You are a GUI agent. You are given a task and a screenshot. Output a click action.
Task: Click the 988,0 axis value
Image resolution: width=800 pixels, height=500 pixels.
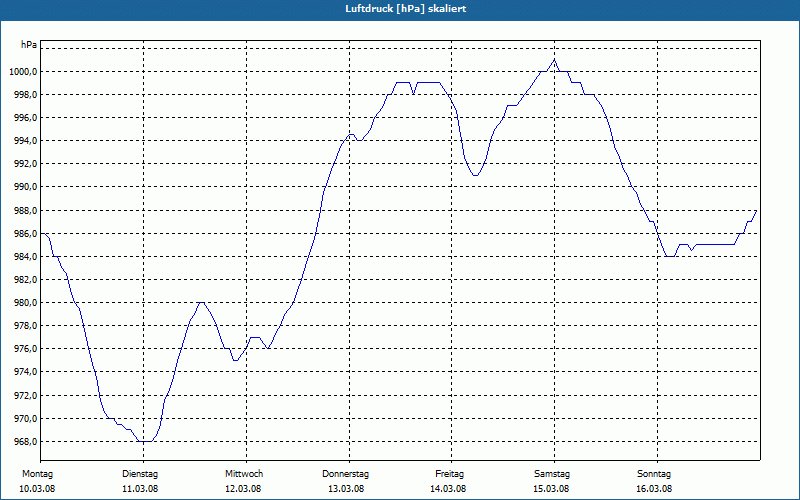[x=25, y=211]
